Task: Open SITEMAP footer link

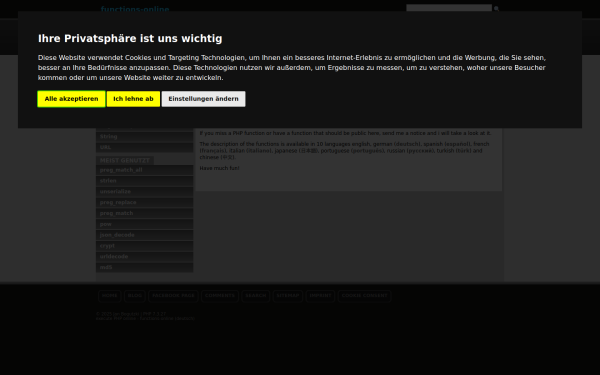Action: [288, 296]
